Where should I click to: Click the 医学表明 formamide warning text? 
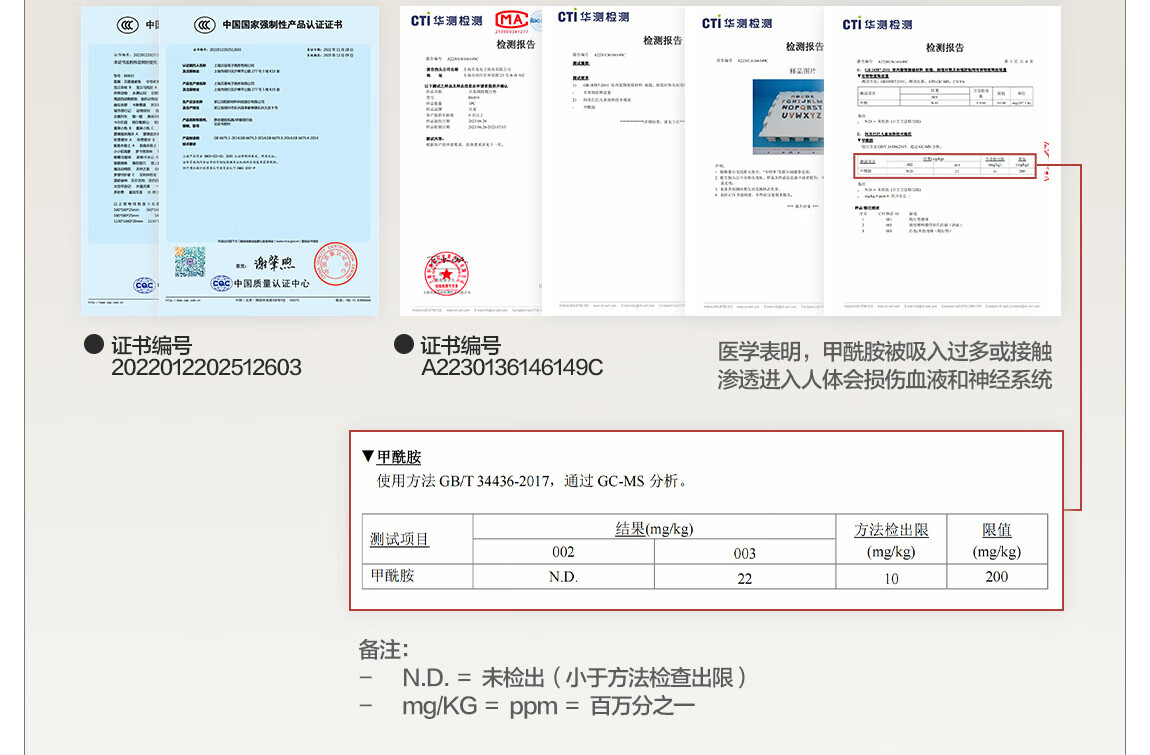(885, 365)
